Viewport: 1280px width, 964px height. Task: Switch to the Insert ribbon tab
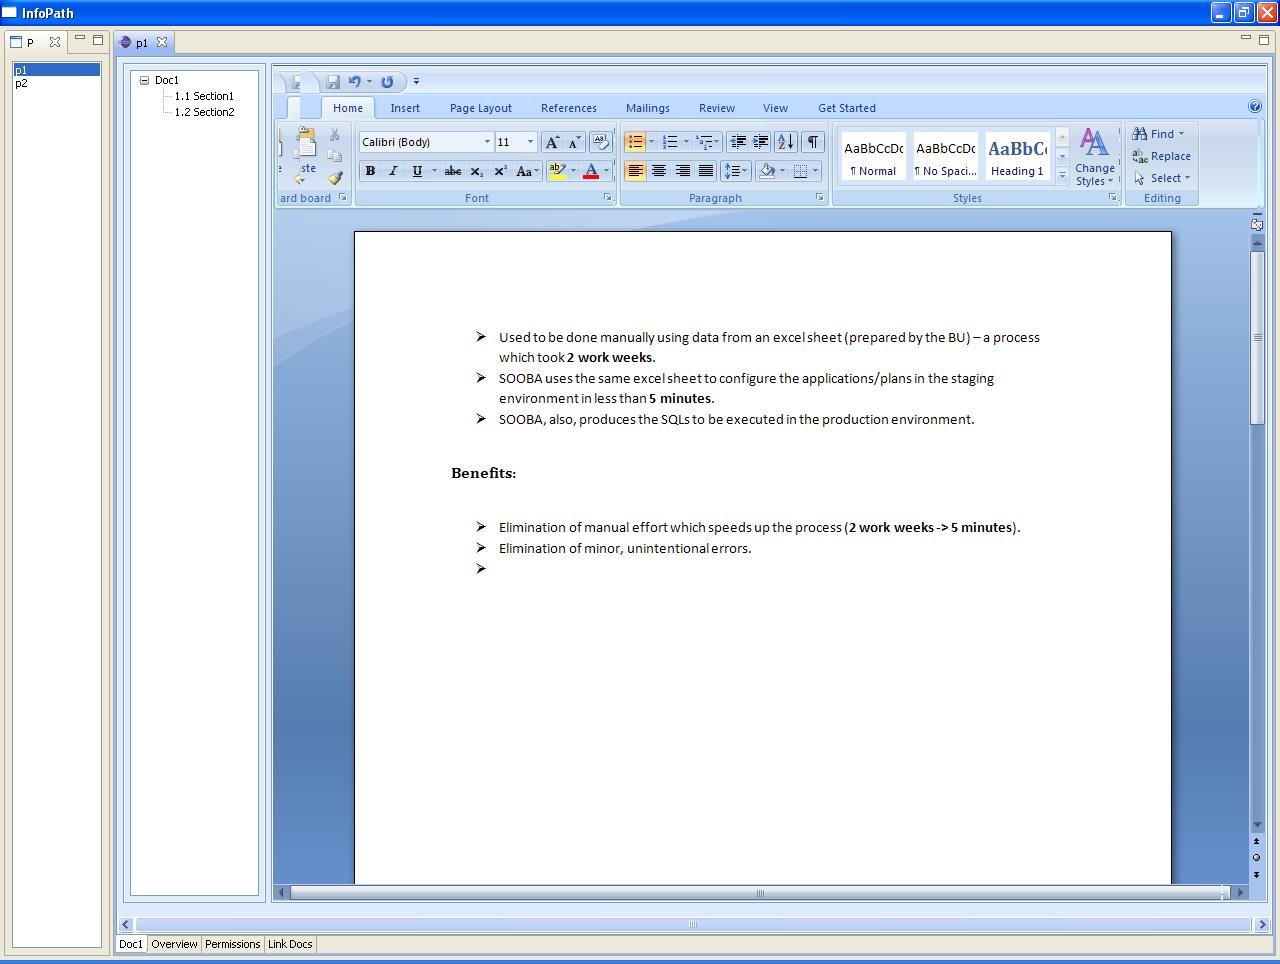tap(405, 108)
